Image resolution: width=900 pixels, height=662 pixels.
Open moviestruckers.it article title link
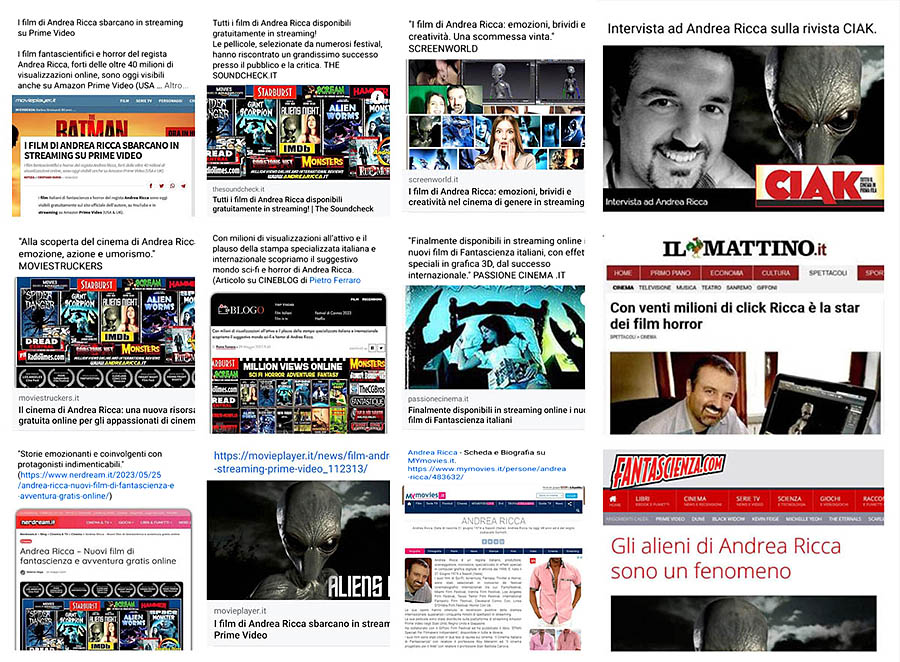(107, 415)
